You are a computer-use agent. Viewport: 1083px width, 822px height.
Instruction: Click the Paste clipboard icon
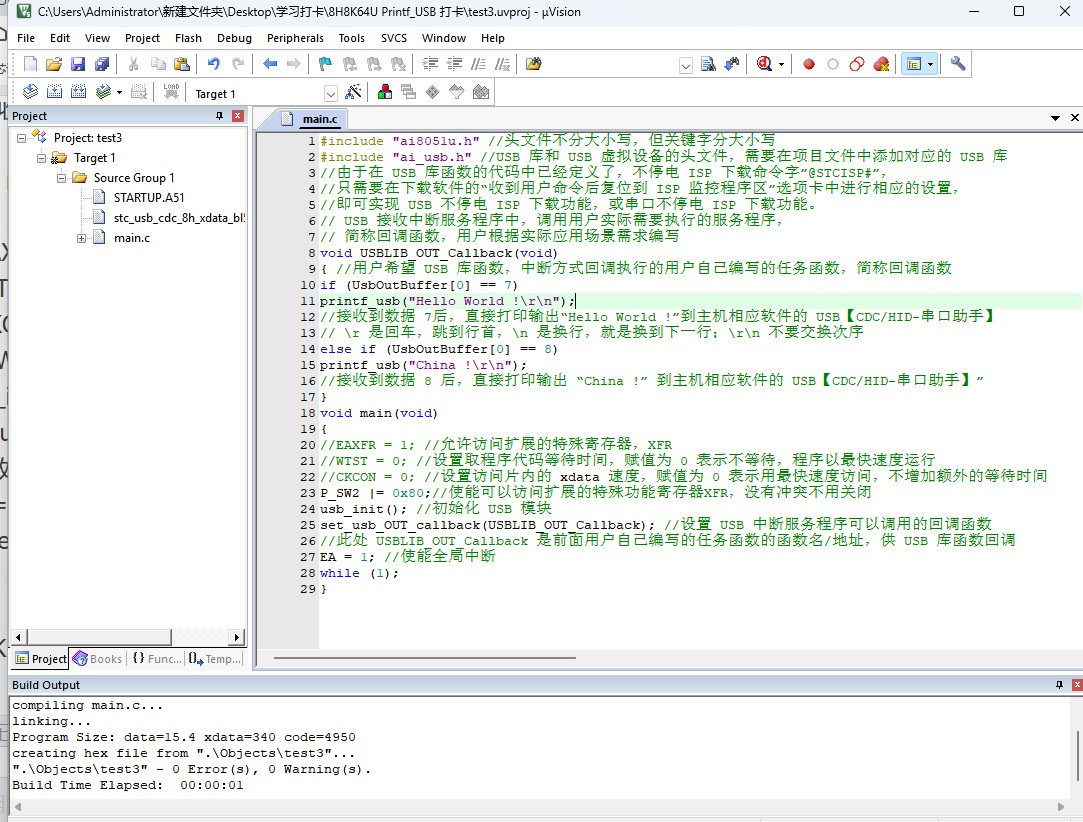pyautogui.click(x=182, y=64)
